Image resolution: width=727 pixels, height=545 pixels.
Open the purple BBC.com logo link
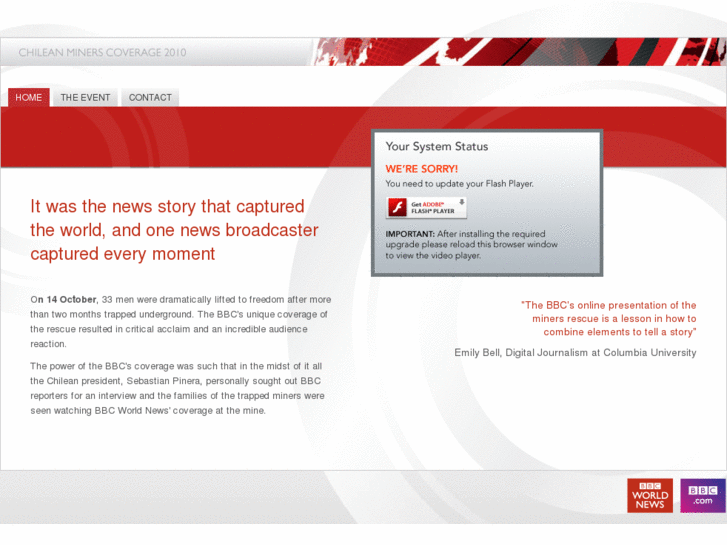pos(703,496)
